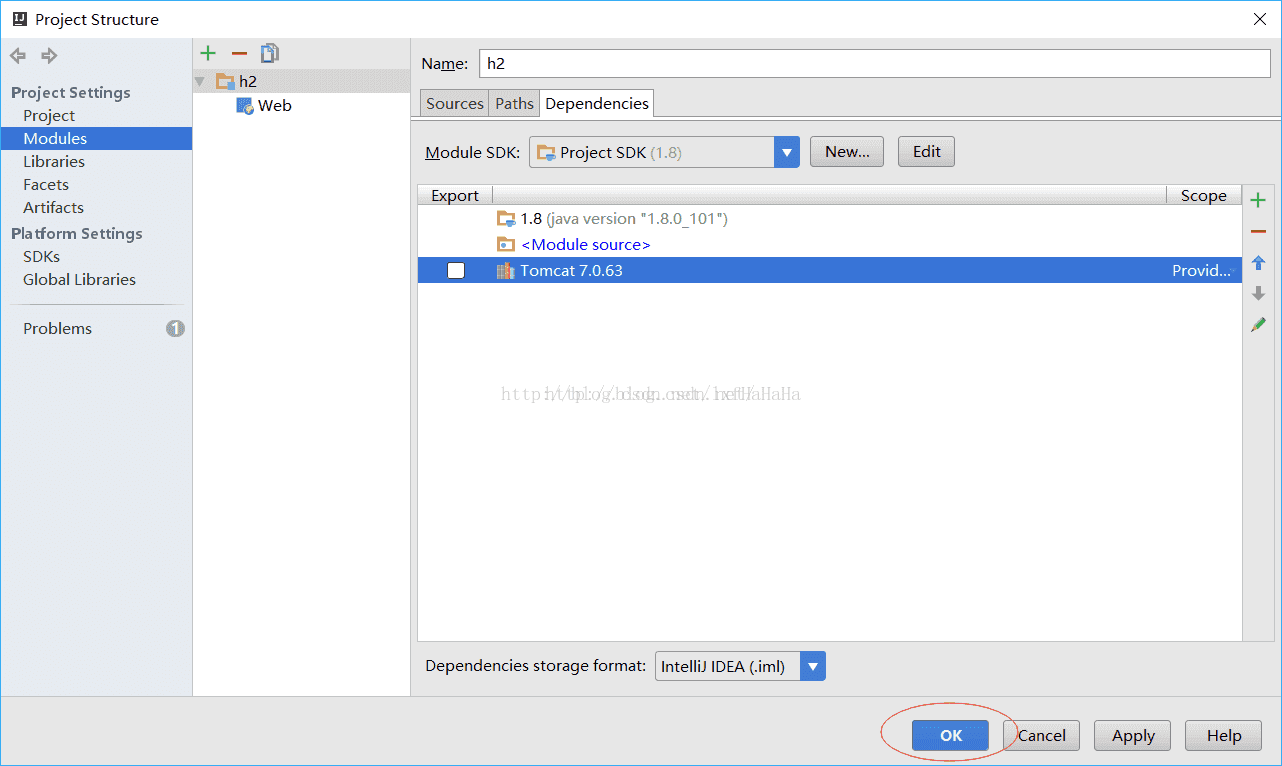
Task: Select the Dependencies tab
Action: [x=597, y=103]
